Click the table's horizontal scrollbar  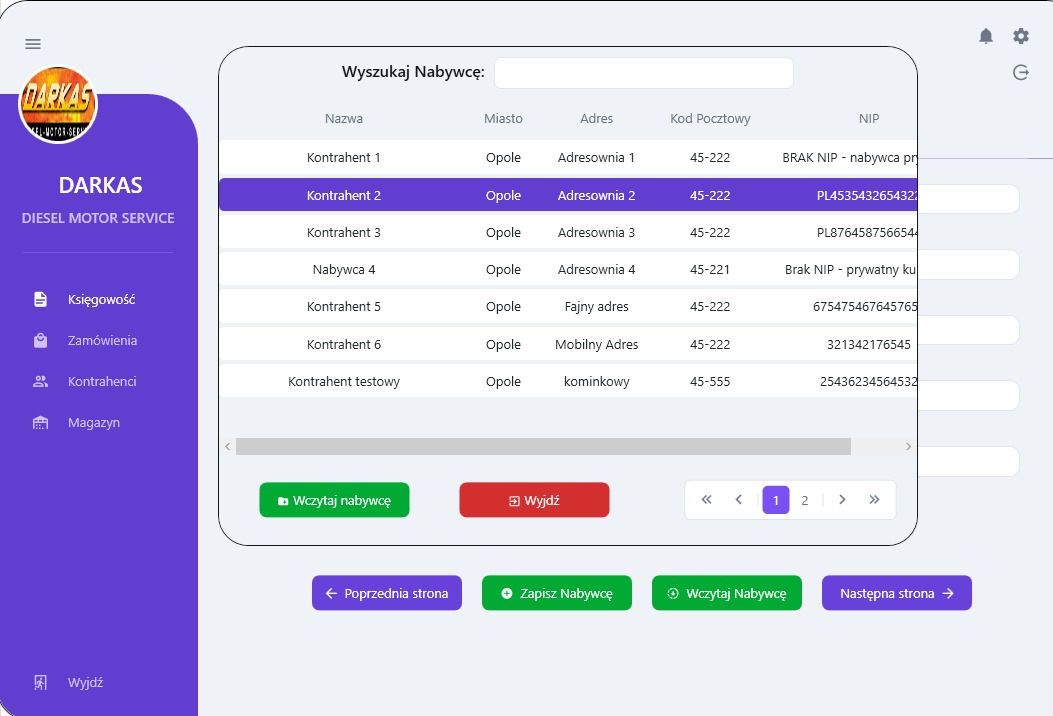tap(543, 446)
